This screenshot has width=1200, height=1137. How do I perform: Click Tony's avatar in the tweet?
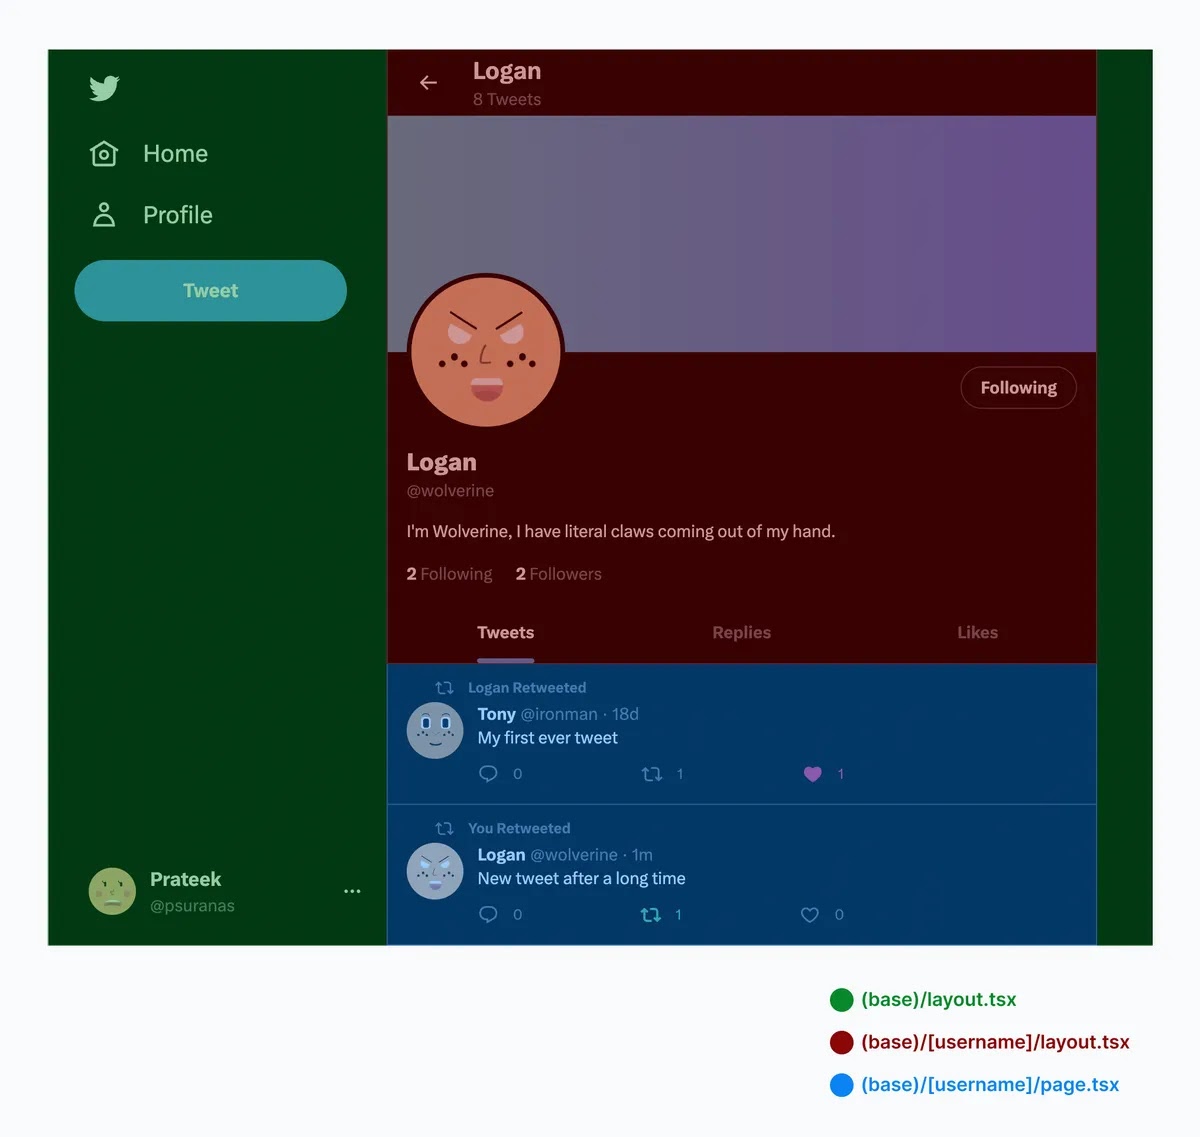(435, 730)
